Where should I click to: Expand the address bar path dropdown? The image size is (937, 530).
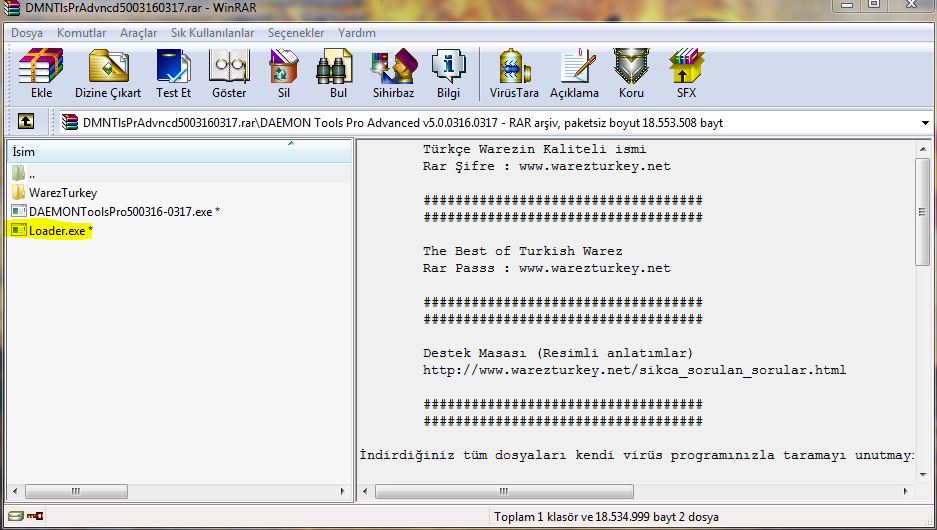(x=925, y=123)
